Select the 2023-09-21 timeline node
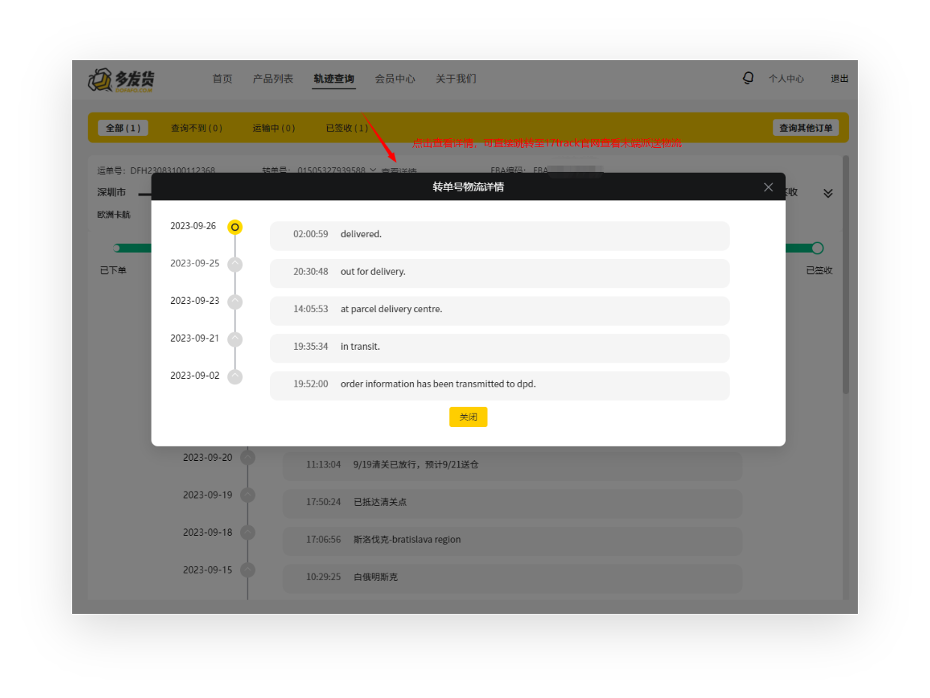 pos(235,339)
